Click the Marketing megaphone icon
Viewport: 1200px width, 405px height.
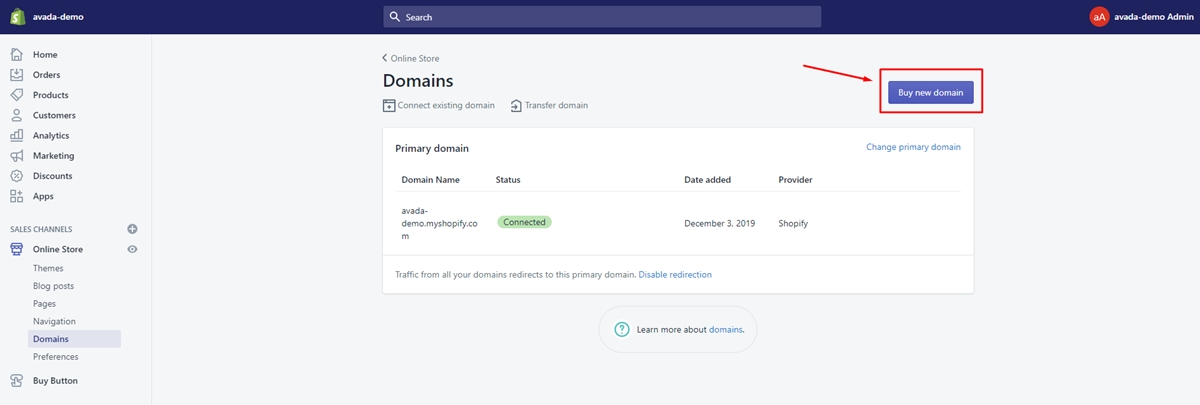17,156
